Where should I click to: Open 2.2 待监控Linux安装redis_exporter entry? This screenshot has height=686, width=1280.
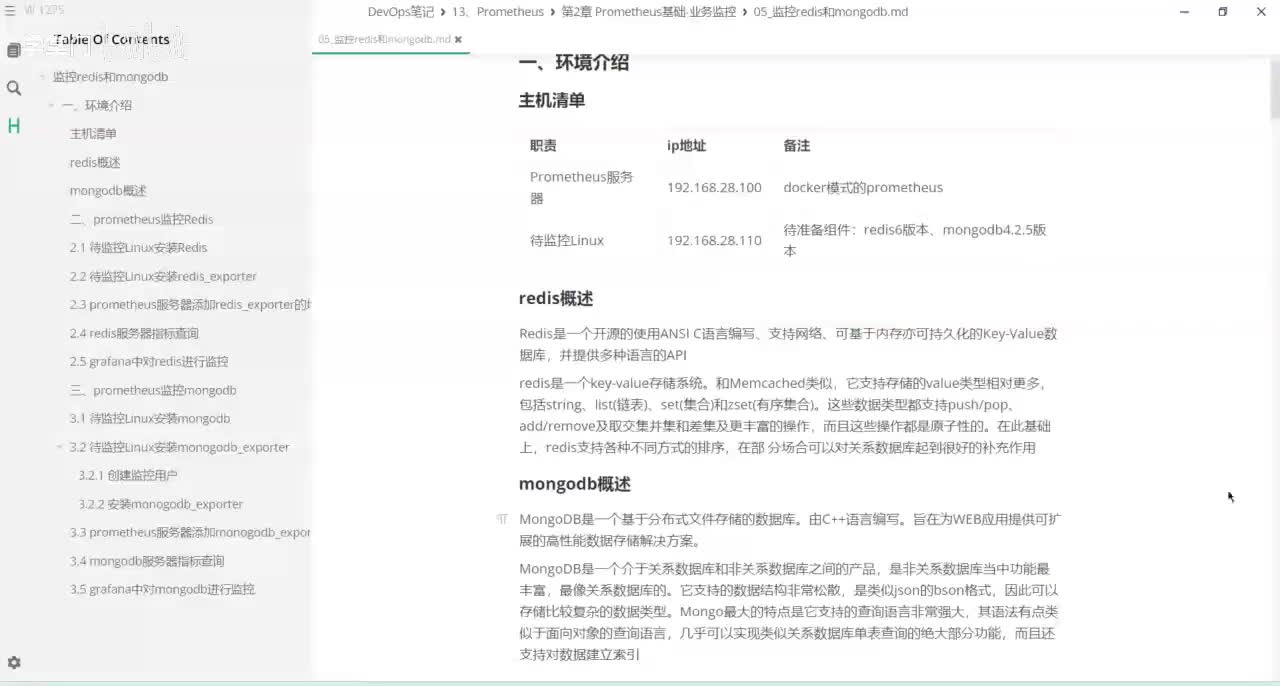163,276
